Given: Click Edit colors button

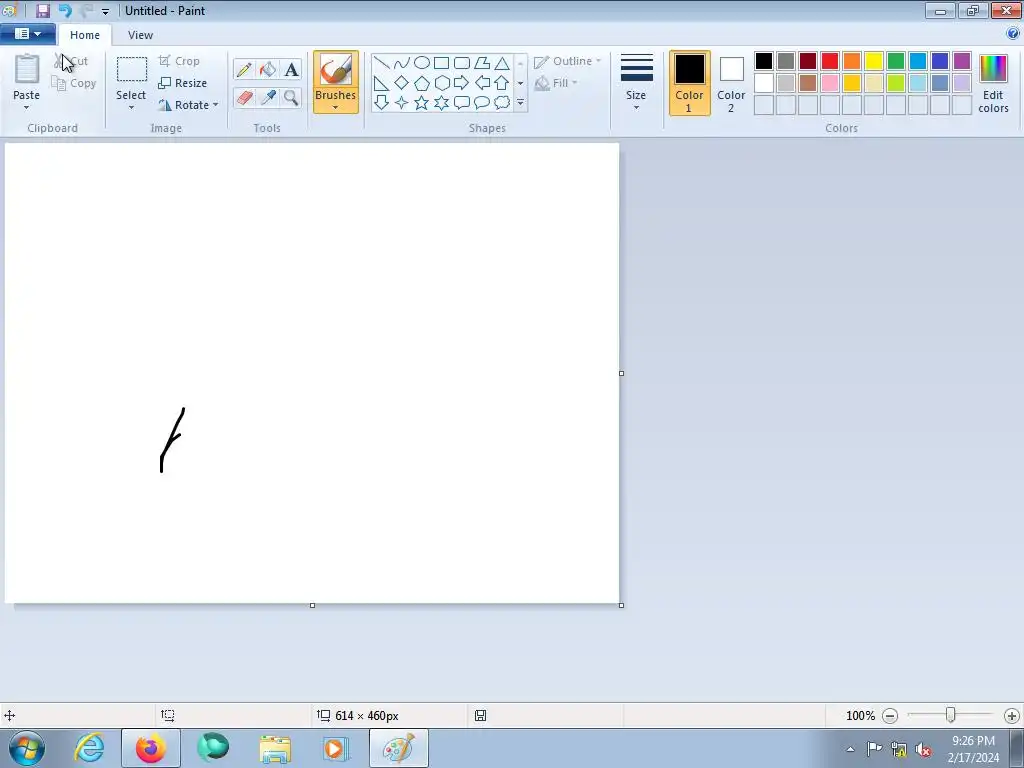Looking at the screenshot, I should pos(993,84).
